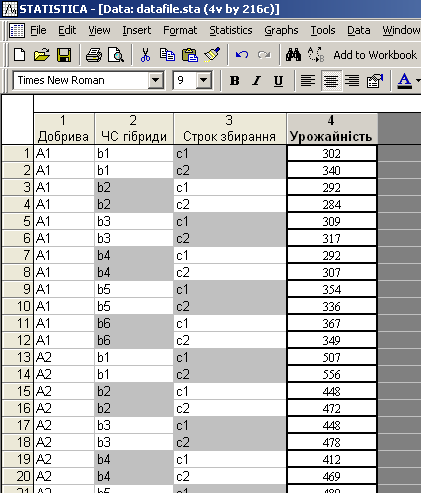
Task: Select row header 1
Action: click(17, 153)
